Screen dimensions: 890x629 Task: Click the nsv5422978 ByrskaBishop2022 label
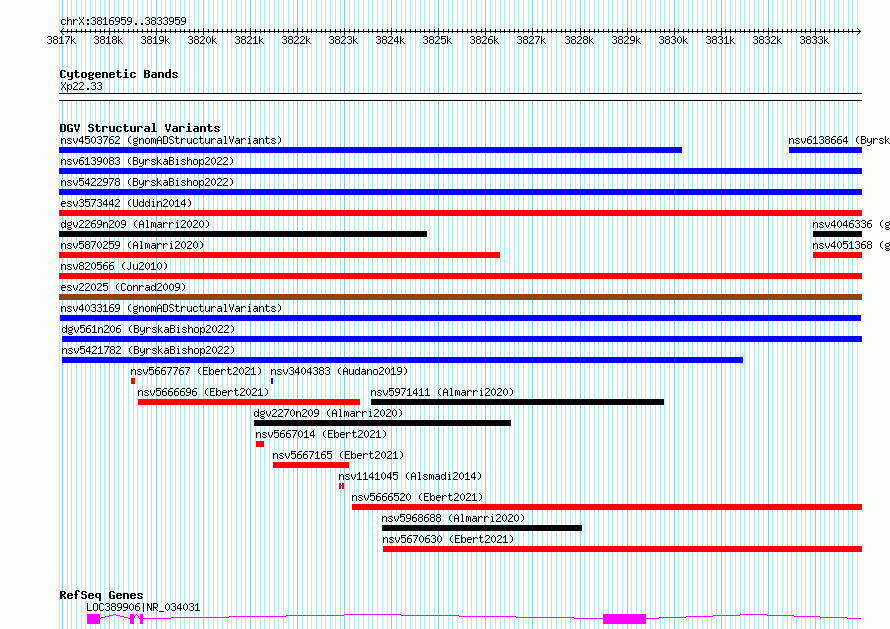pyautogui.click(x=147, y=182)
